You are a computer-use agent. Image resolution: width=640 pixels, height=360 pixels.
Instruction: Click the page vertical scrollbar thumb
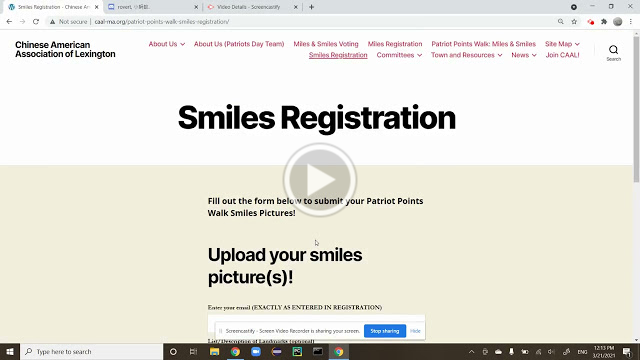[636, 109]
